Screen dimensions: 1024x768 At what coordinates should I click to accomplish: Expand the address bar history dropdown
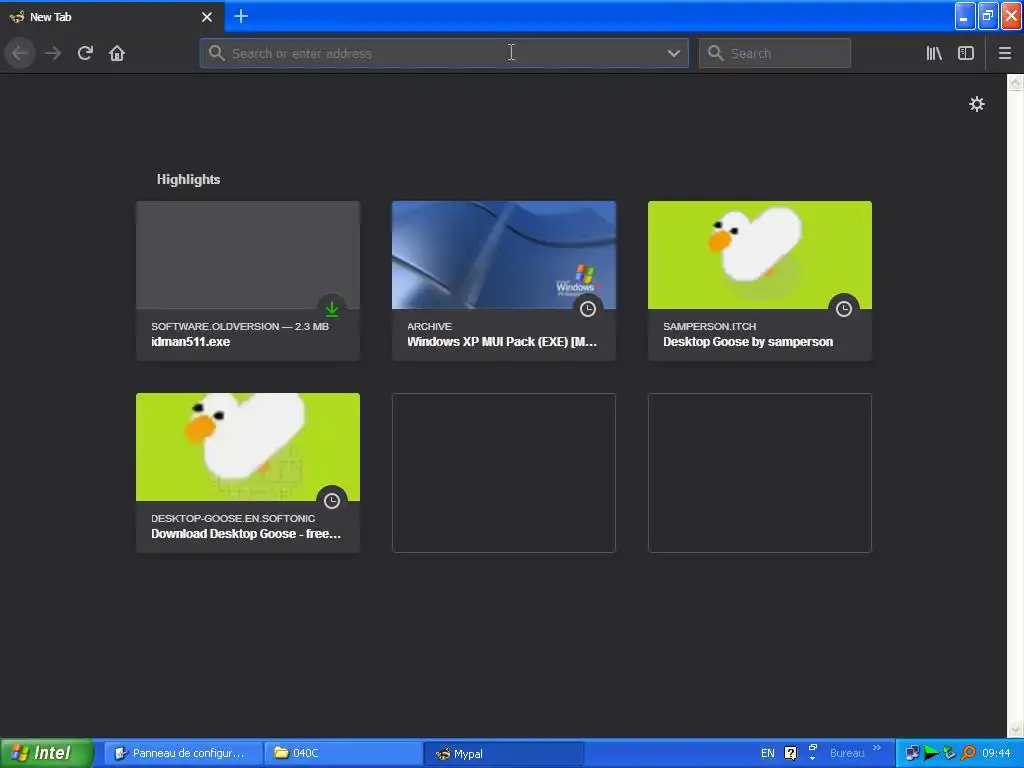[x=674, y=54]
